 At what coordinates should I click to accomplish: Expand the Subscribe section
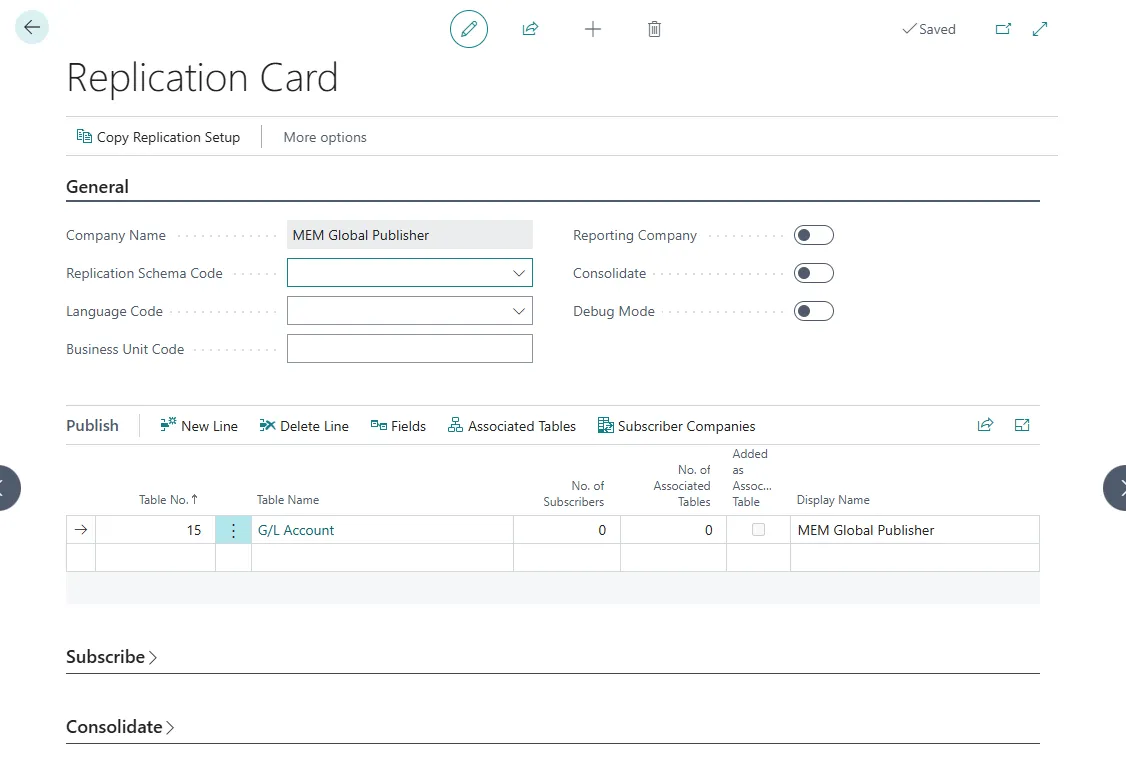[110, 657]
